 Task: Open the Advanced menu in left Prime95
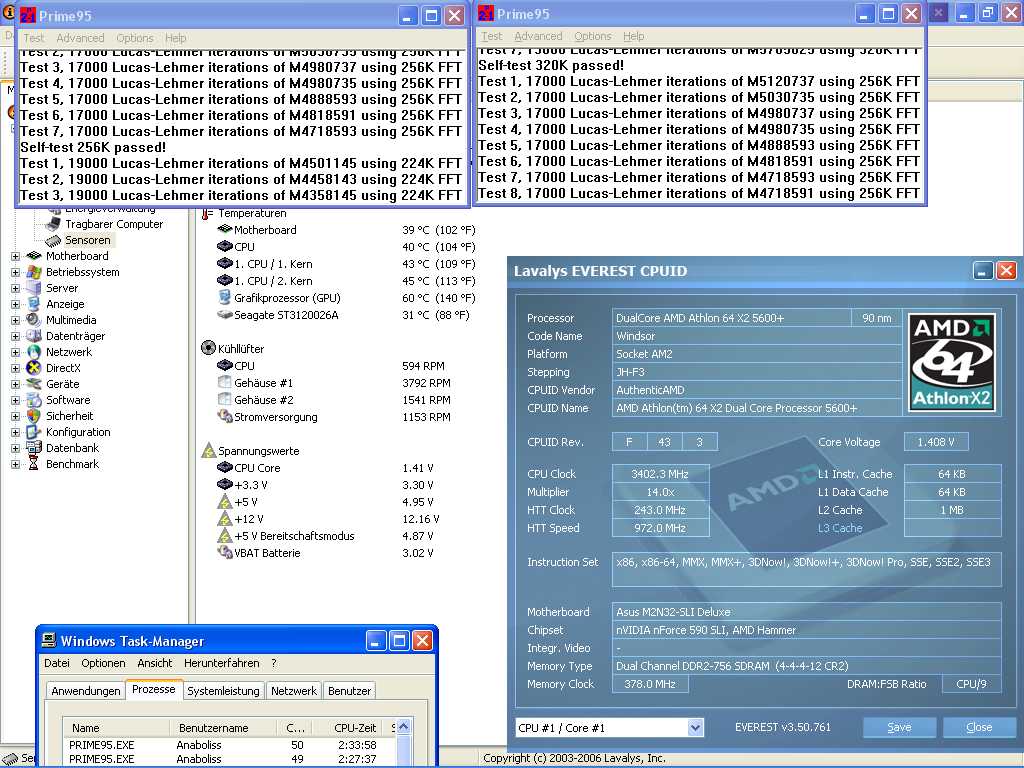pos(80,38)
